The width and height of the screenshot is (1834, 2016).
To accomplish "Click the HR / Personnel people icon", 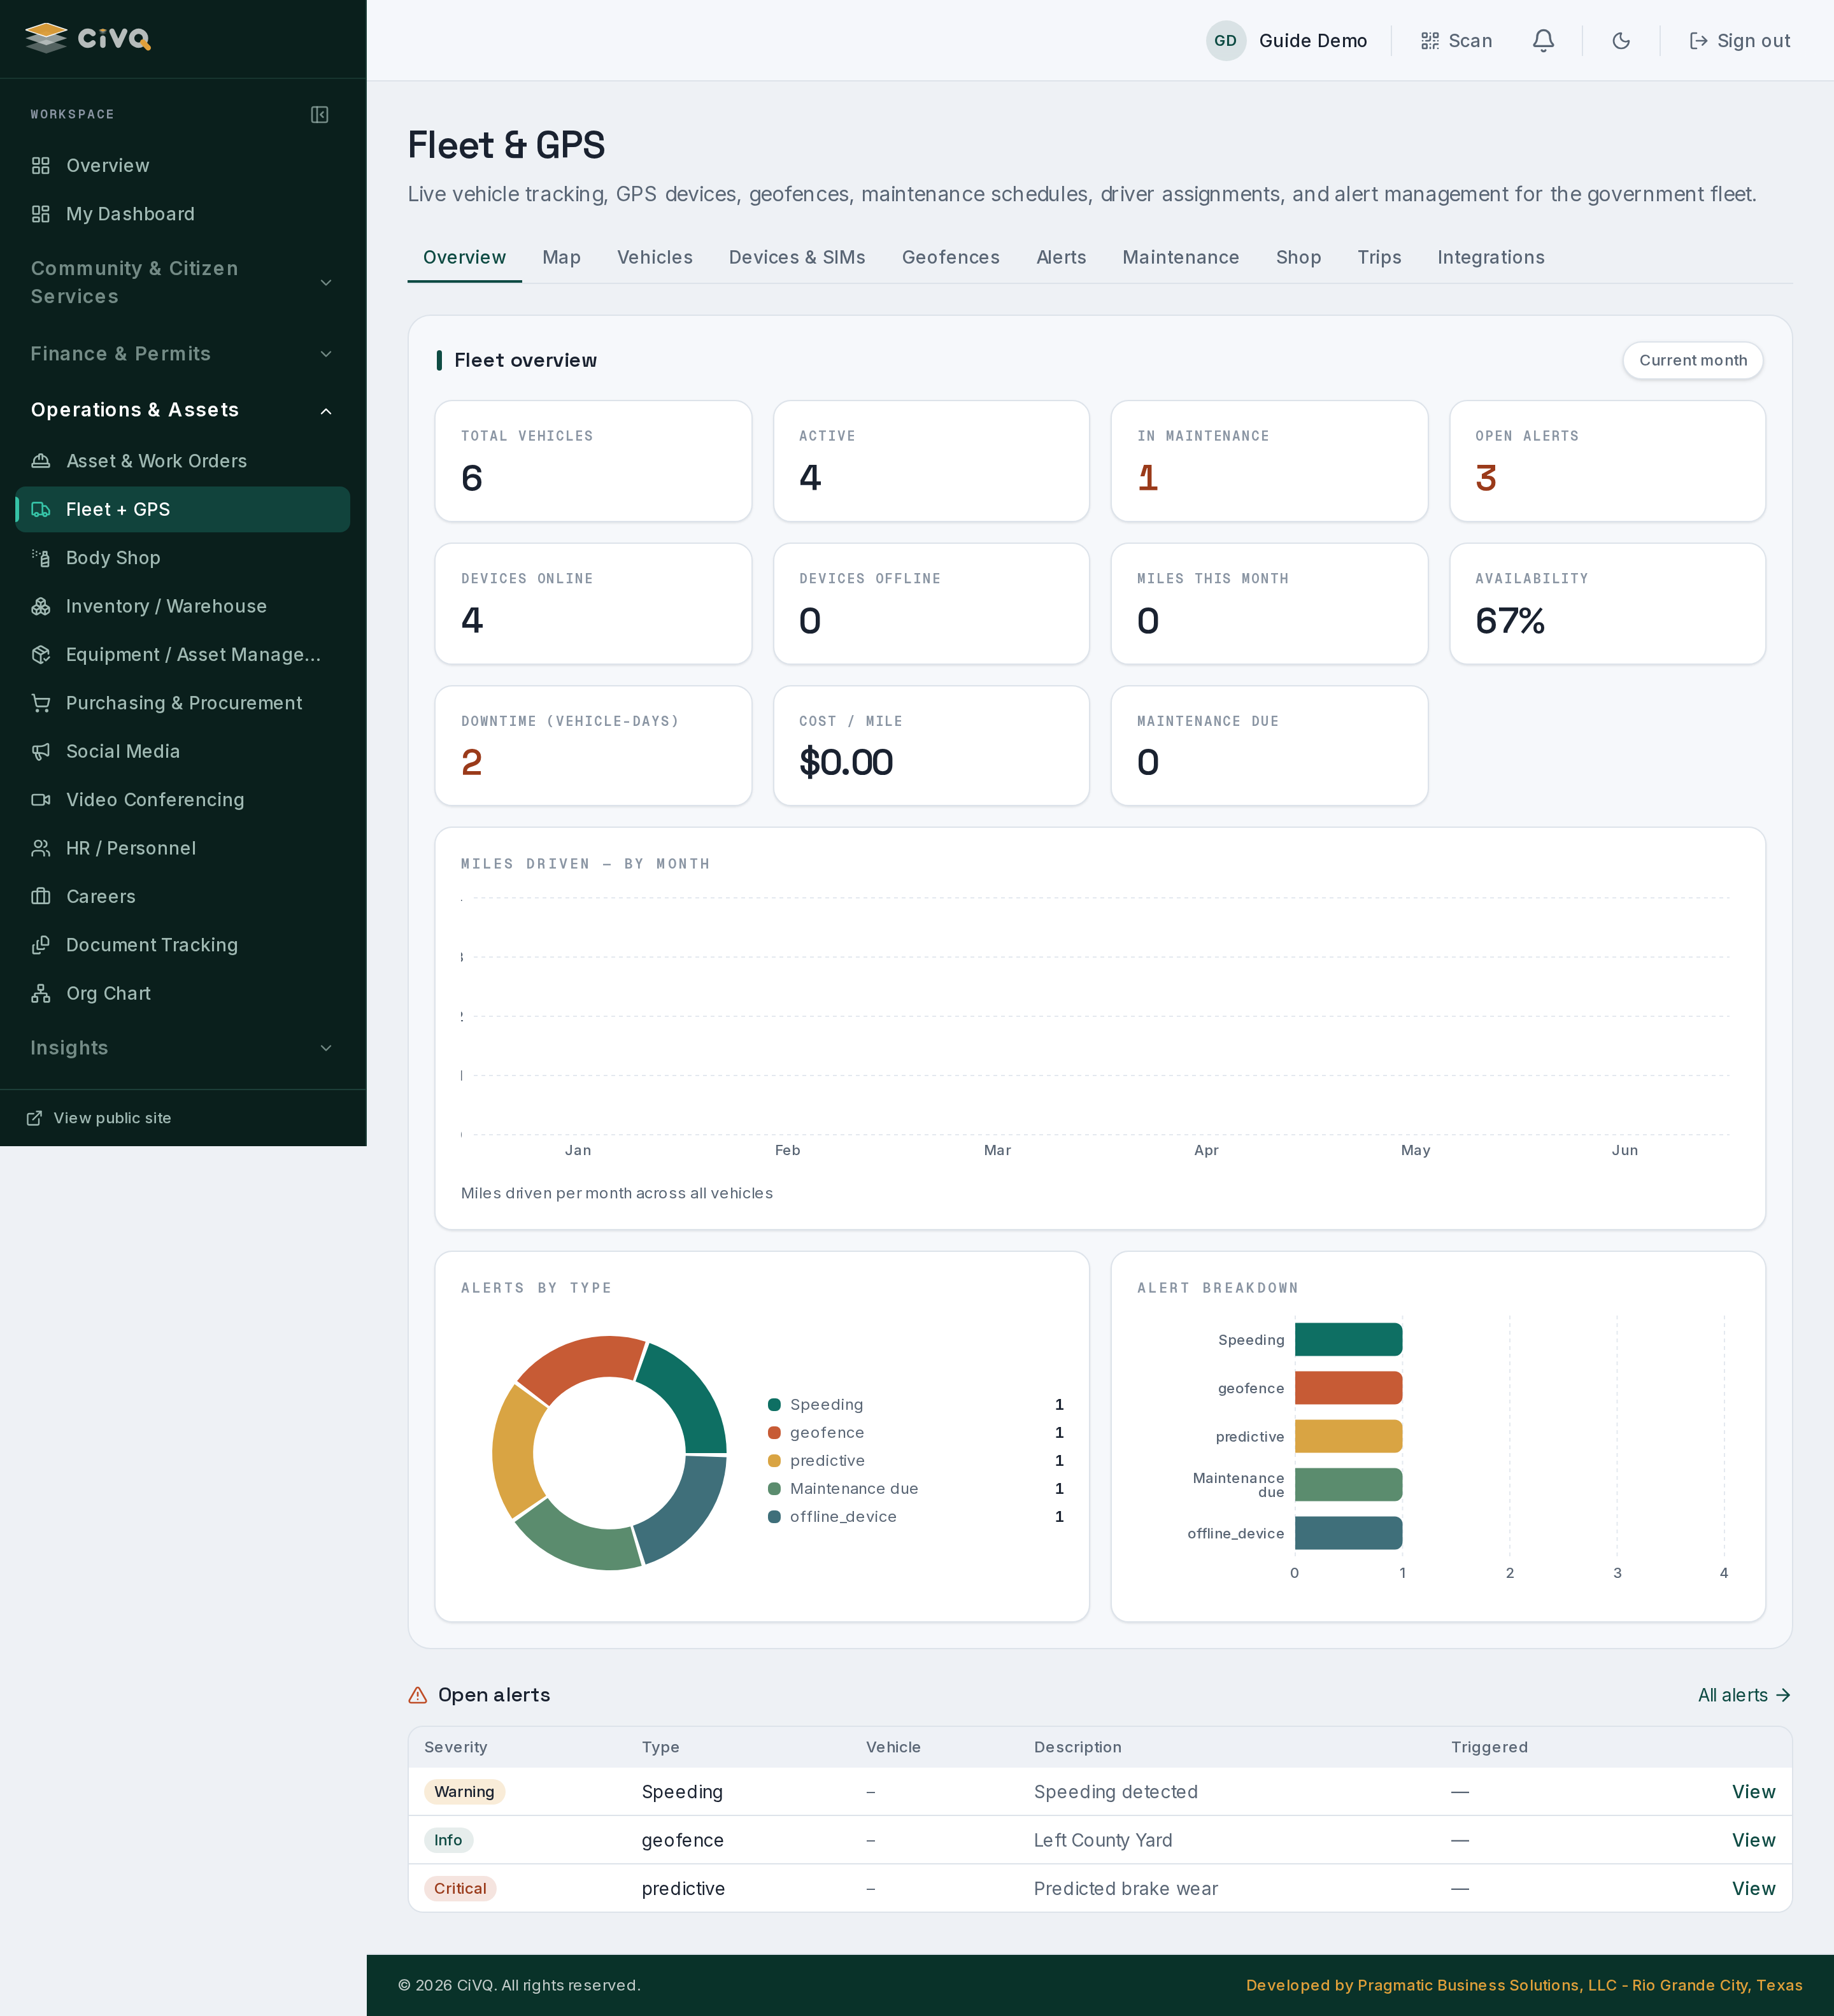I will pos(41,848).
